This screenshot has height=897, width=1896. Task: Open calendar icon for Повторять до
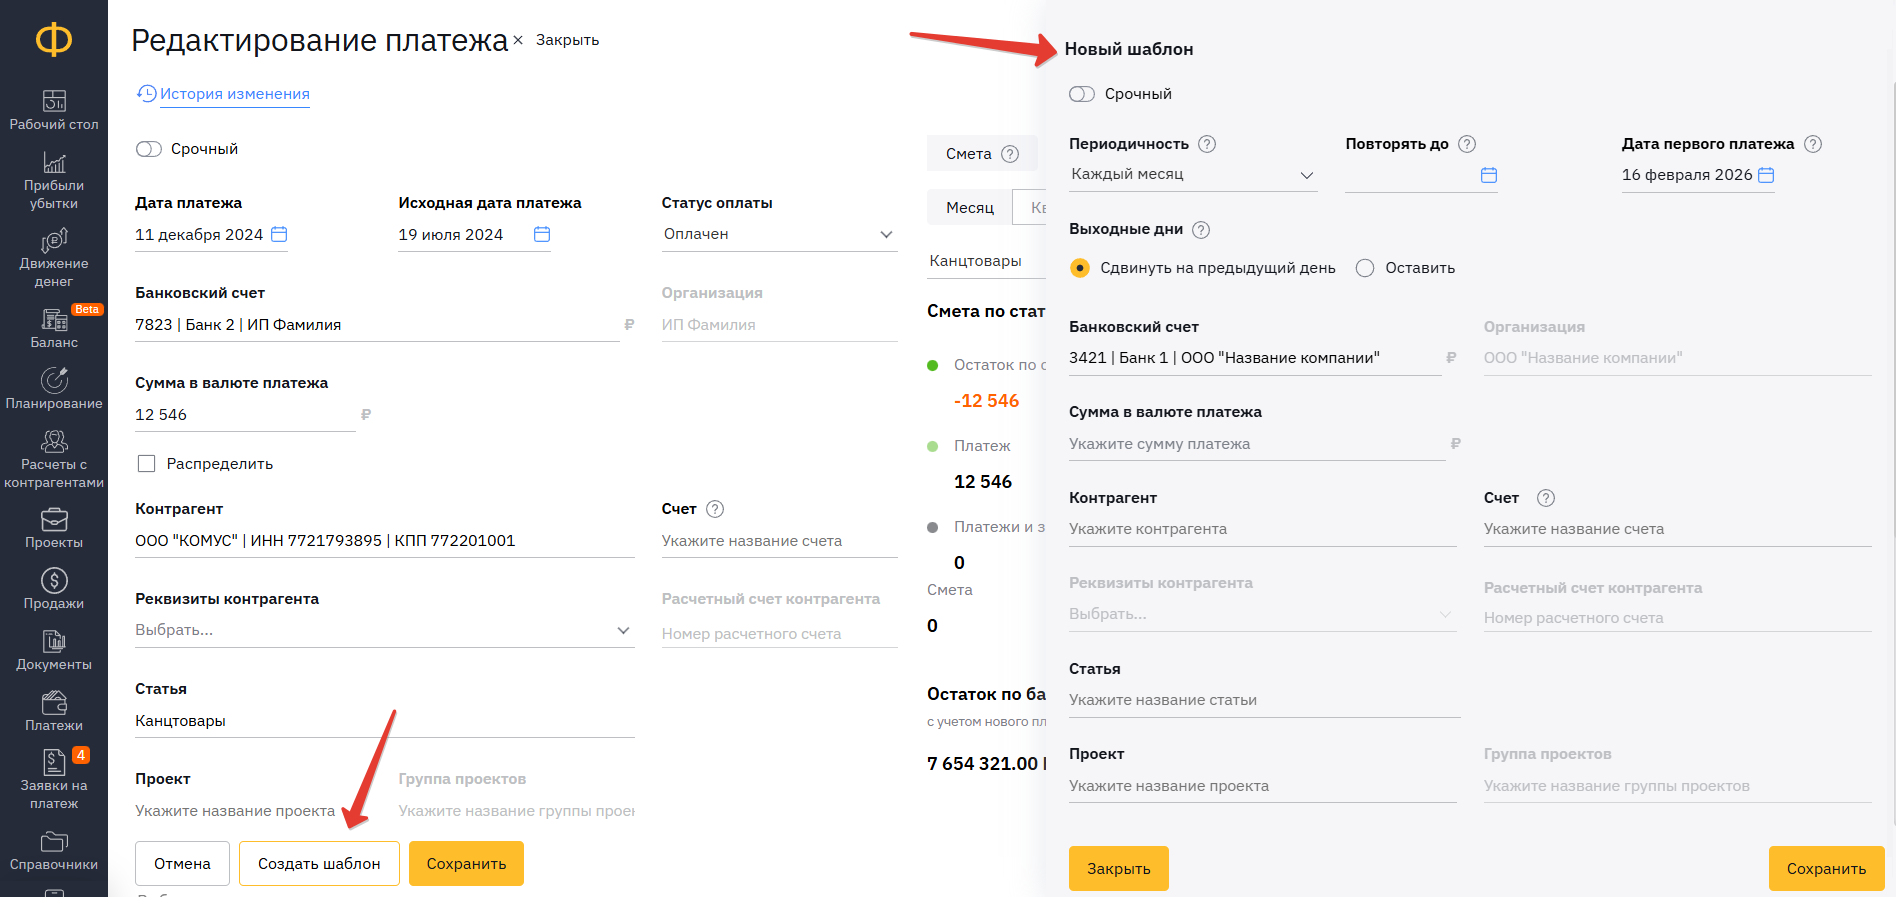[1489, 175]
